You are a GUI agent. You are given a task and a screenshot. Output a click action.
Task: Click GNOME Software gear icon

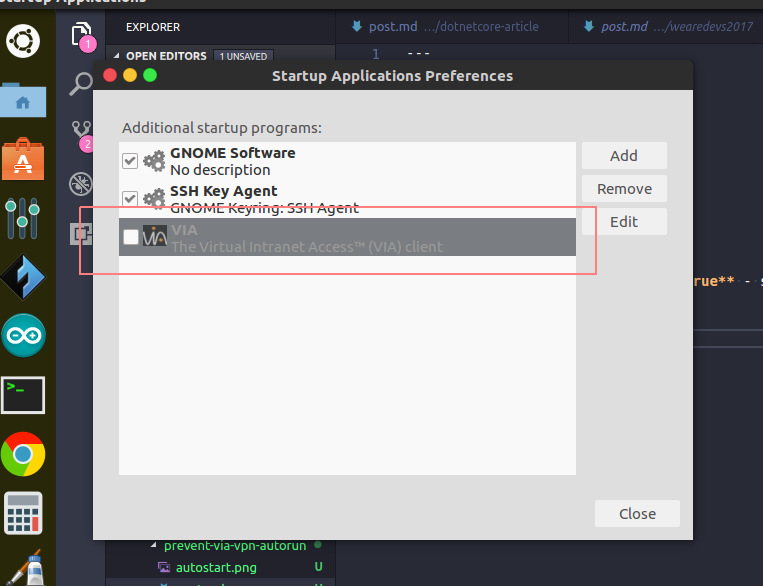[155, 161]
